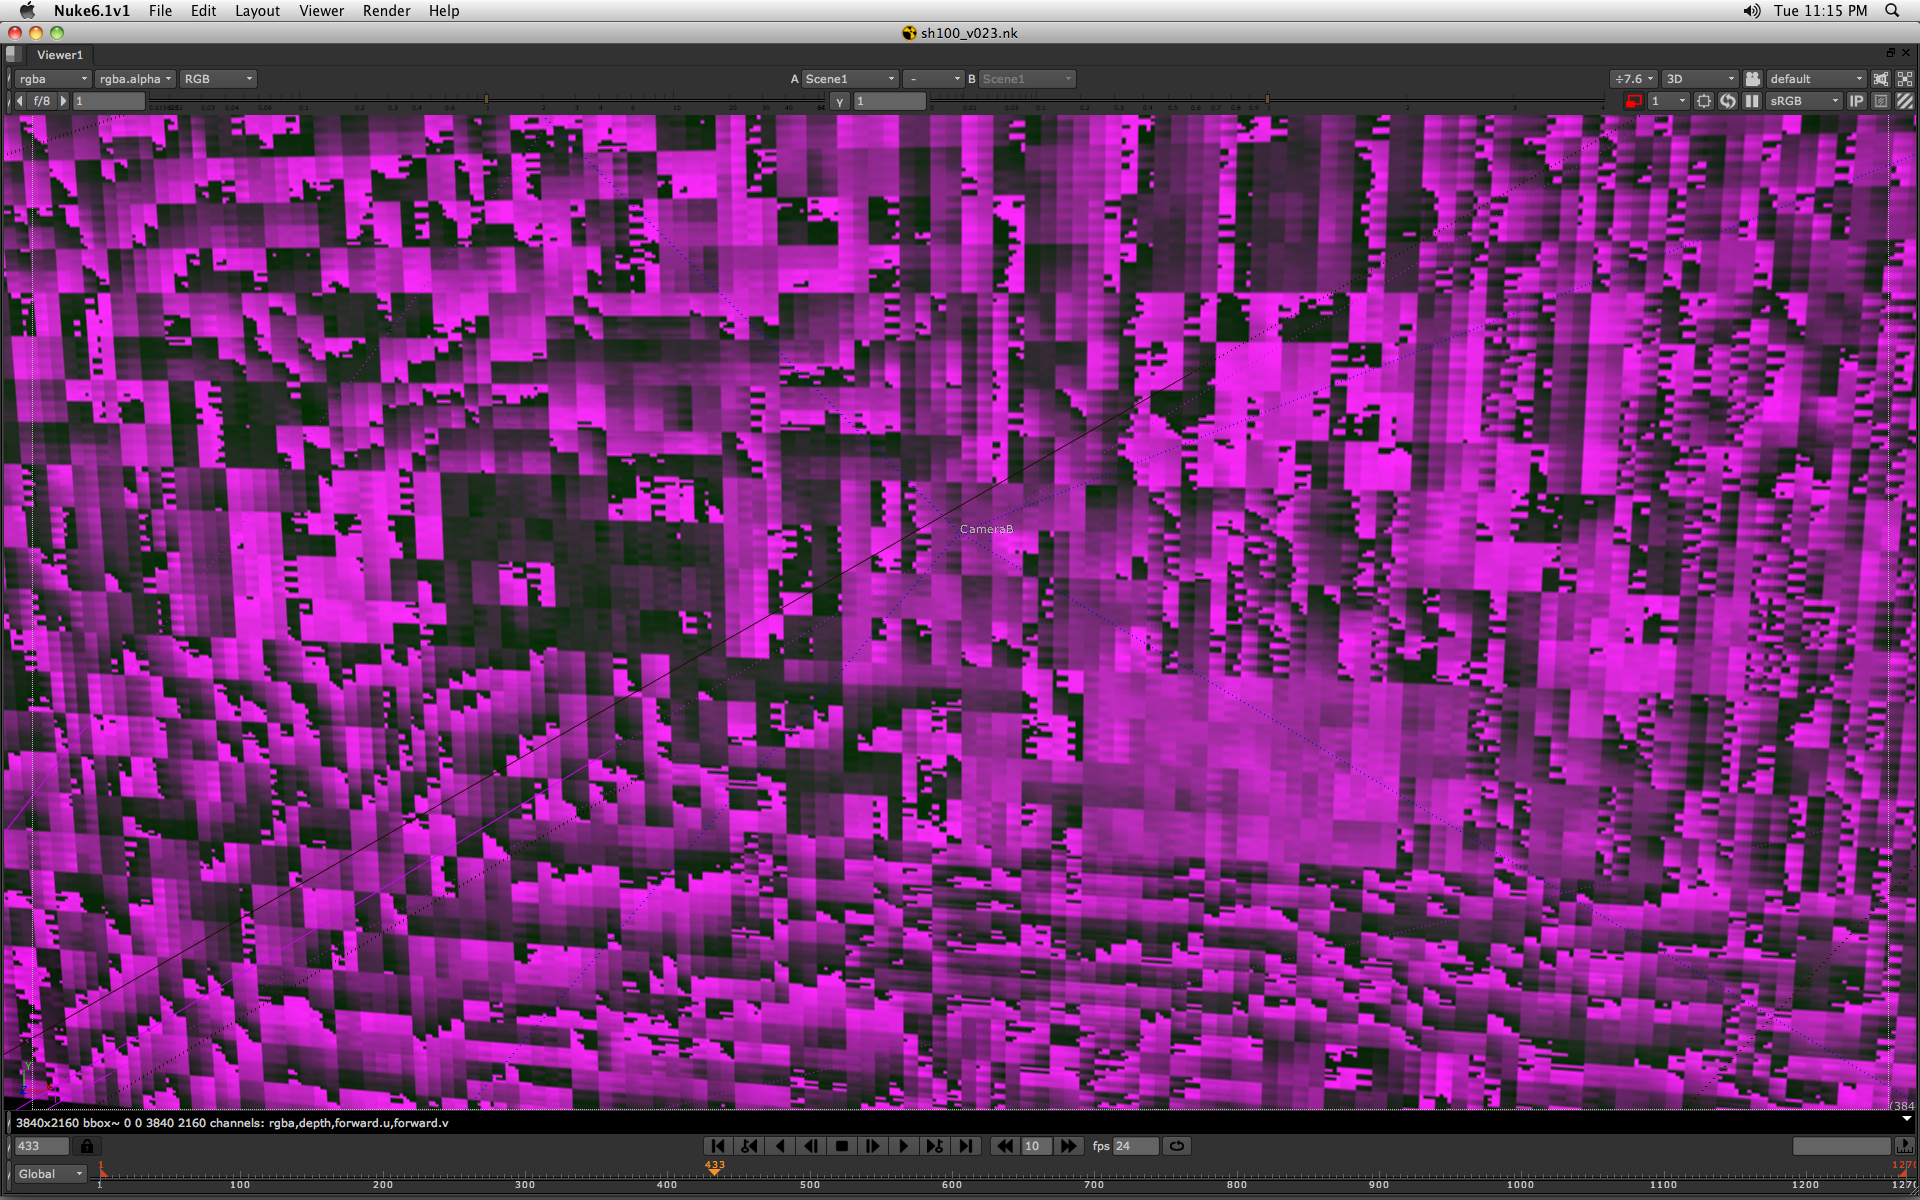Lock the current frame with the padlock
Viewport: 1920px width, 1200px height.
[x=87, y=1146]
